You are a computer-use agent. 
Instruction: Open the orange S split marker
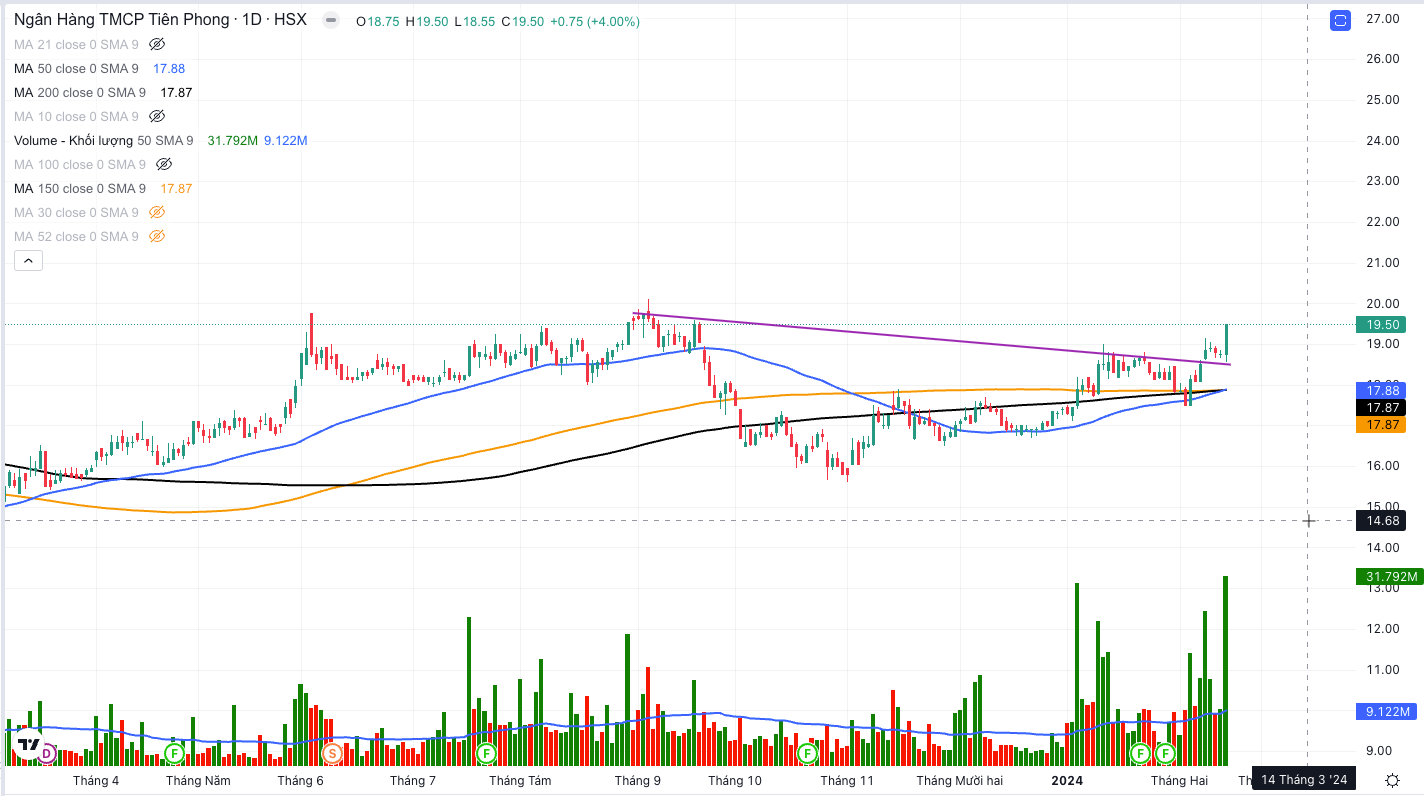[332, 752]
